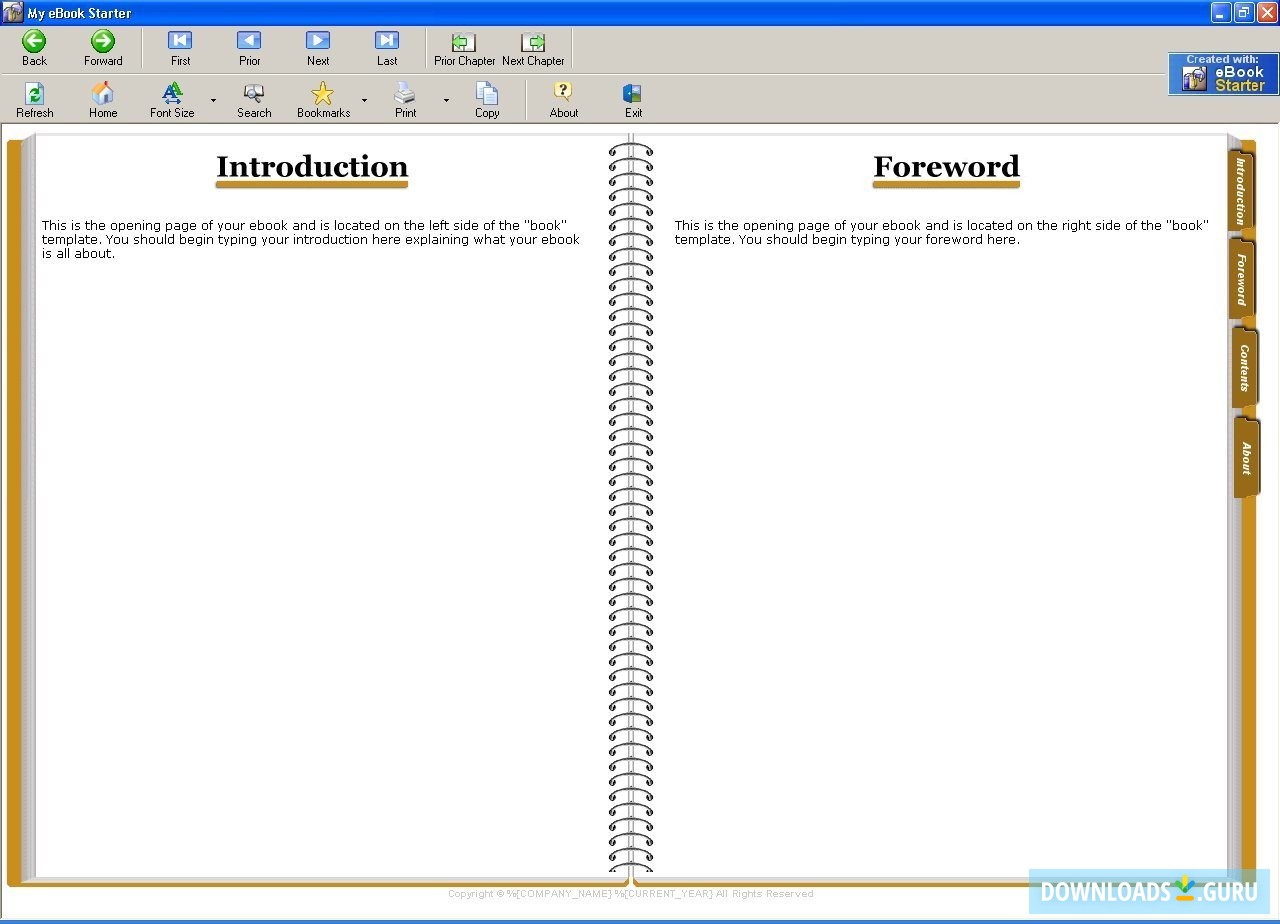1280x924 pixels.
Task: Click the Back navigation arrow
Action: tap(34, 48)
